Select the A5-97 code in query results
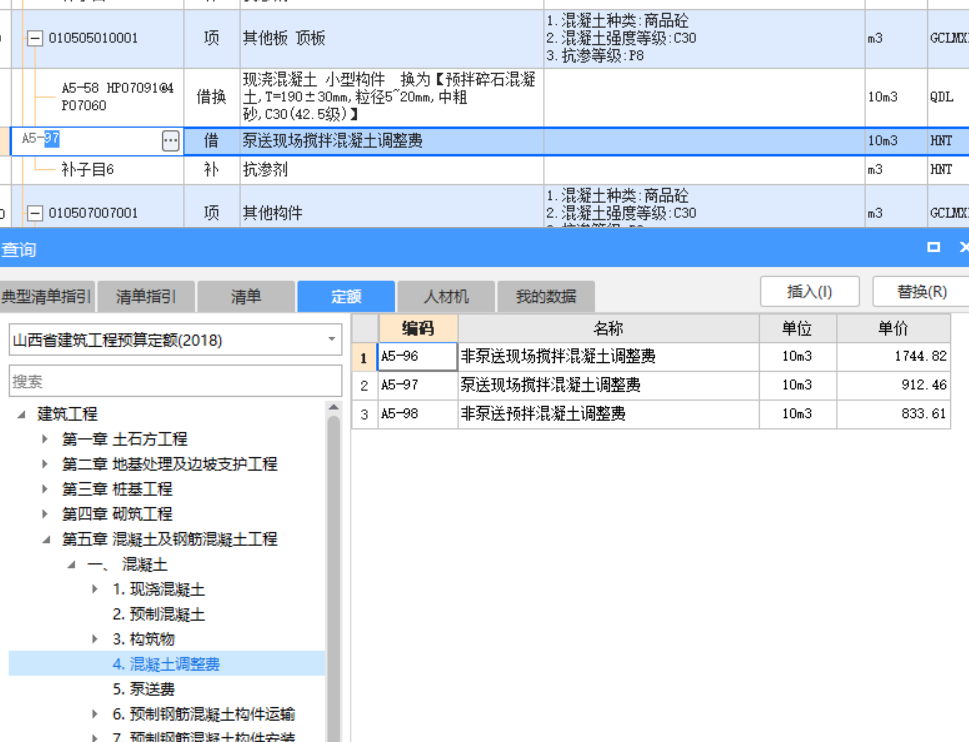The width and height of the screenshot is (969, 742). coord(418,385)
